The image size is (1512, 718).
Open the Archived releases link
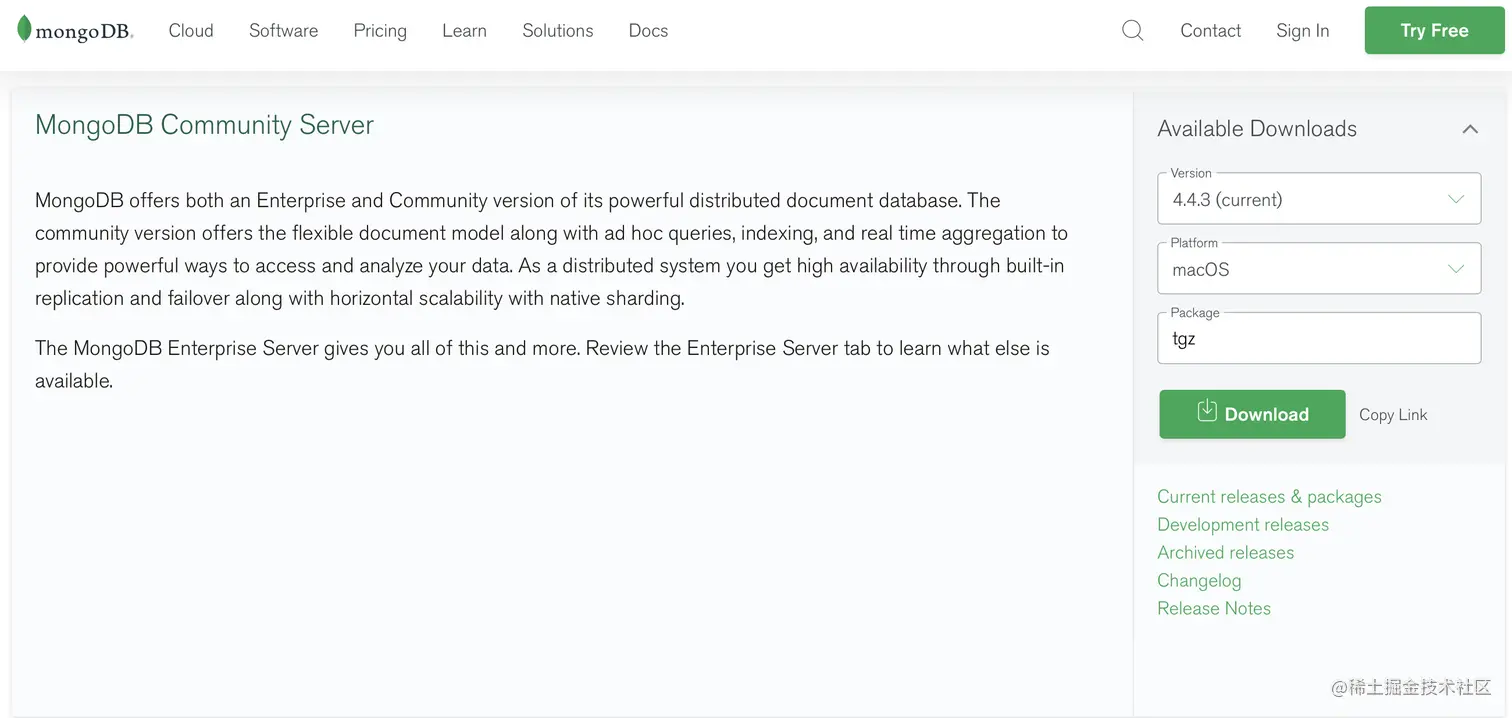click(x=1225, y=553)
